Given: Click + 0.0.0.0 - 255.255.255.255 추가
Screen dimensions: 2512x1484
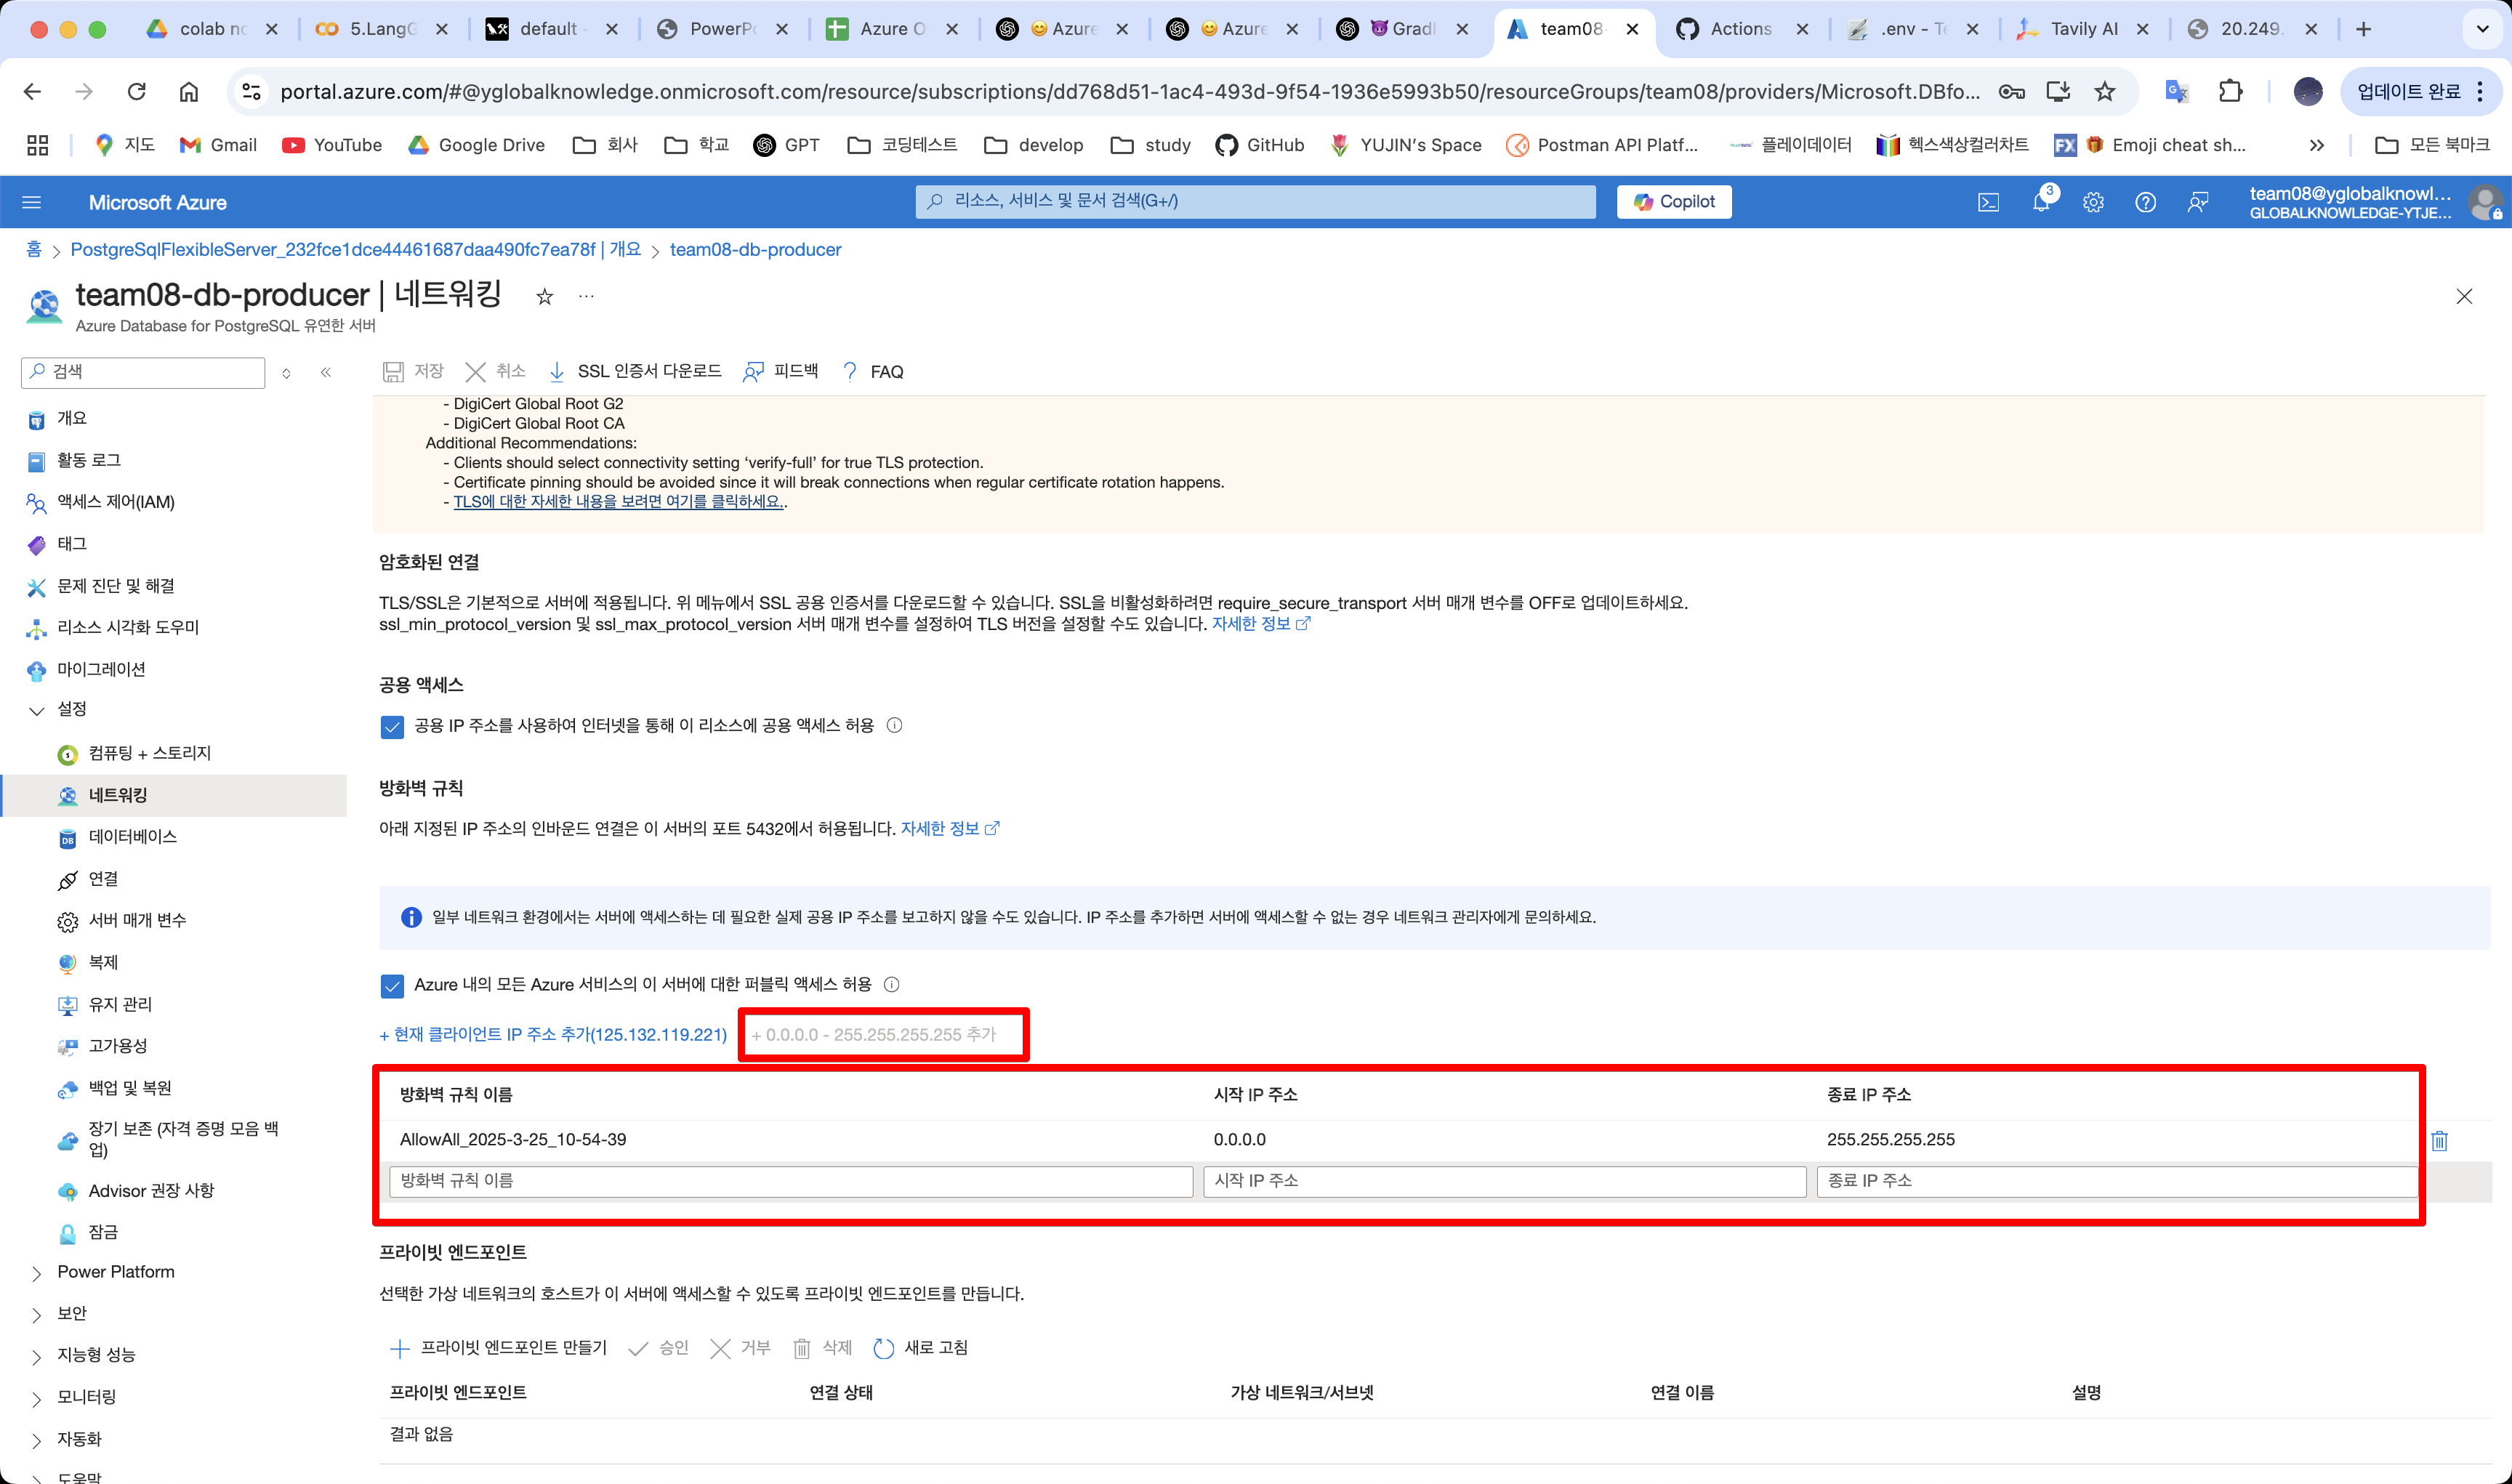Looking at the screenshot, I should pyautogui.click(x=874, y=1034).
